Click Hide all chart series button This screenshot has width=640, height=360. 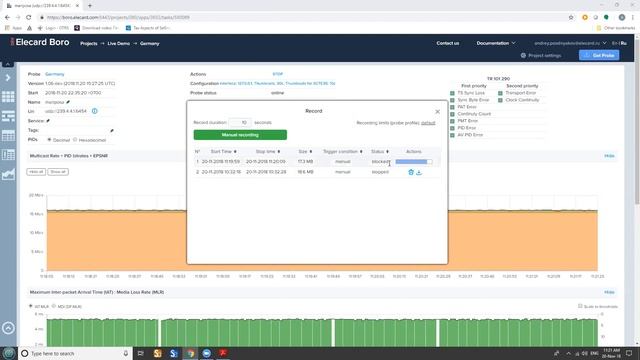(x=36, y=172)
